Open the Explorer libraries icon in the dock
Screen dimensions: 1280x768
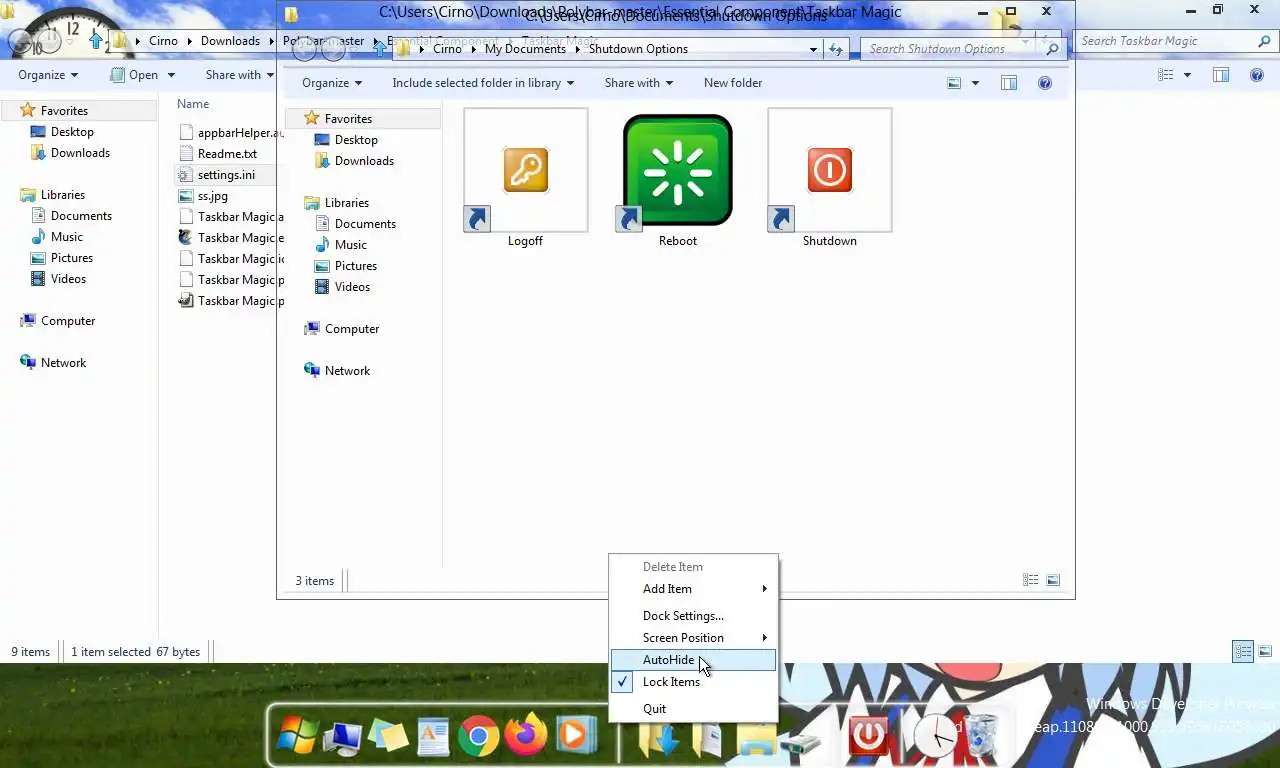point(757,741)
